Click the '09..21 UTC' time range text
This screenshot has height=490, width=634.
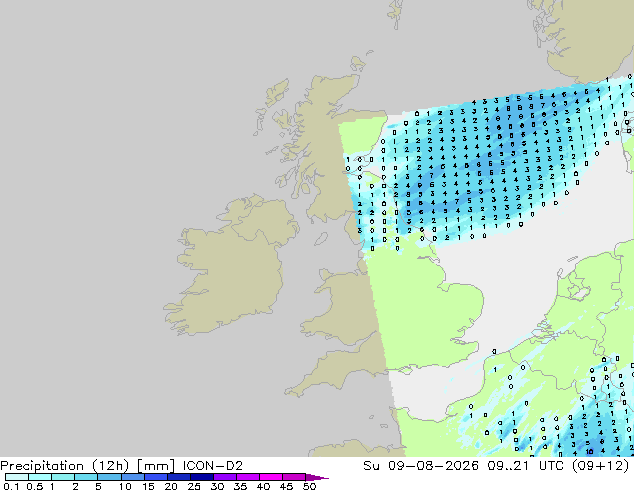pos(526,466)
